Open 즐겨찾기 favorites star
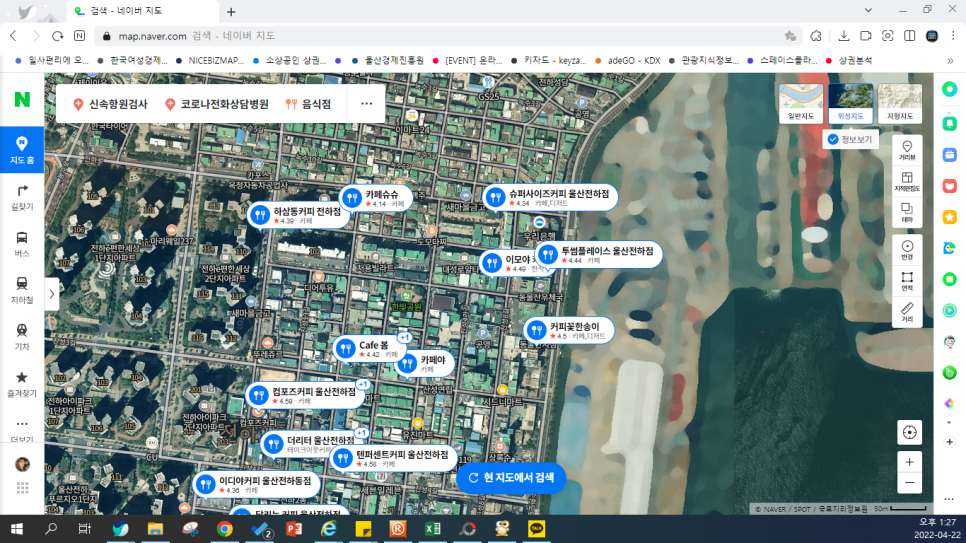 tap(22, 382)
